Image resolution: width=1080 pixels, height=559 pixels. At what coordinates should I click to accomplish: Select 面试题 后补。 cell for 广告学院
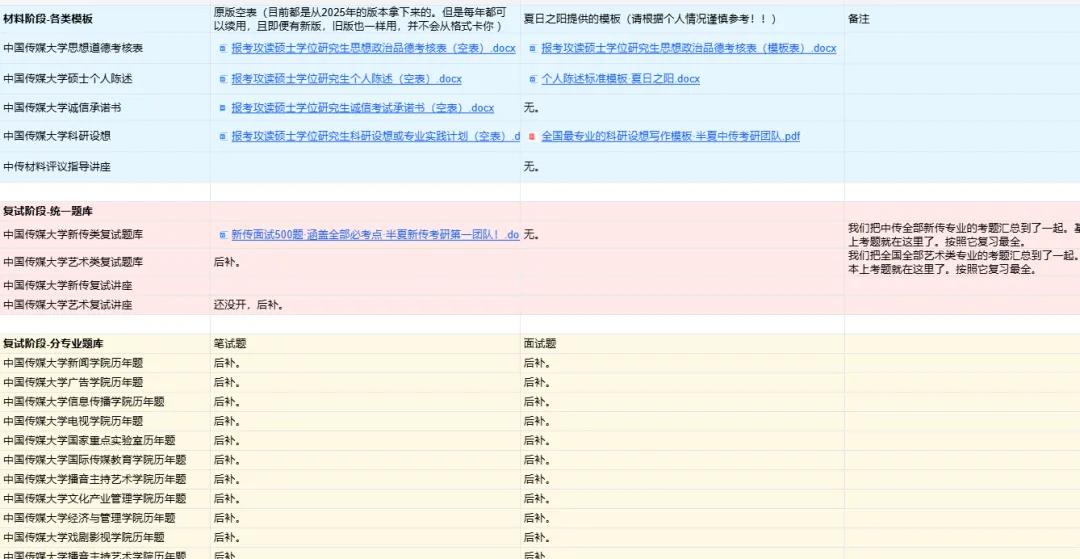click(x=683, y=382)
